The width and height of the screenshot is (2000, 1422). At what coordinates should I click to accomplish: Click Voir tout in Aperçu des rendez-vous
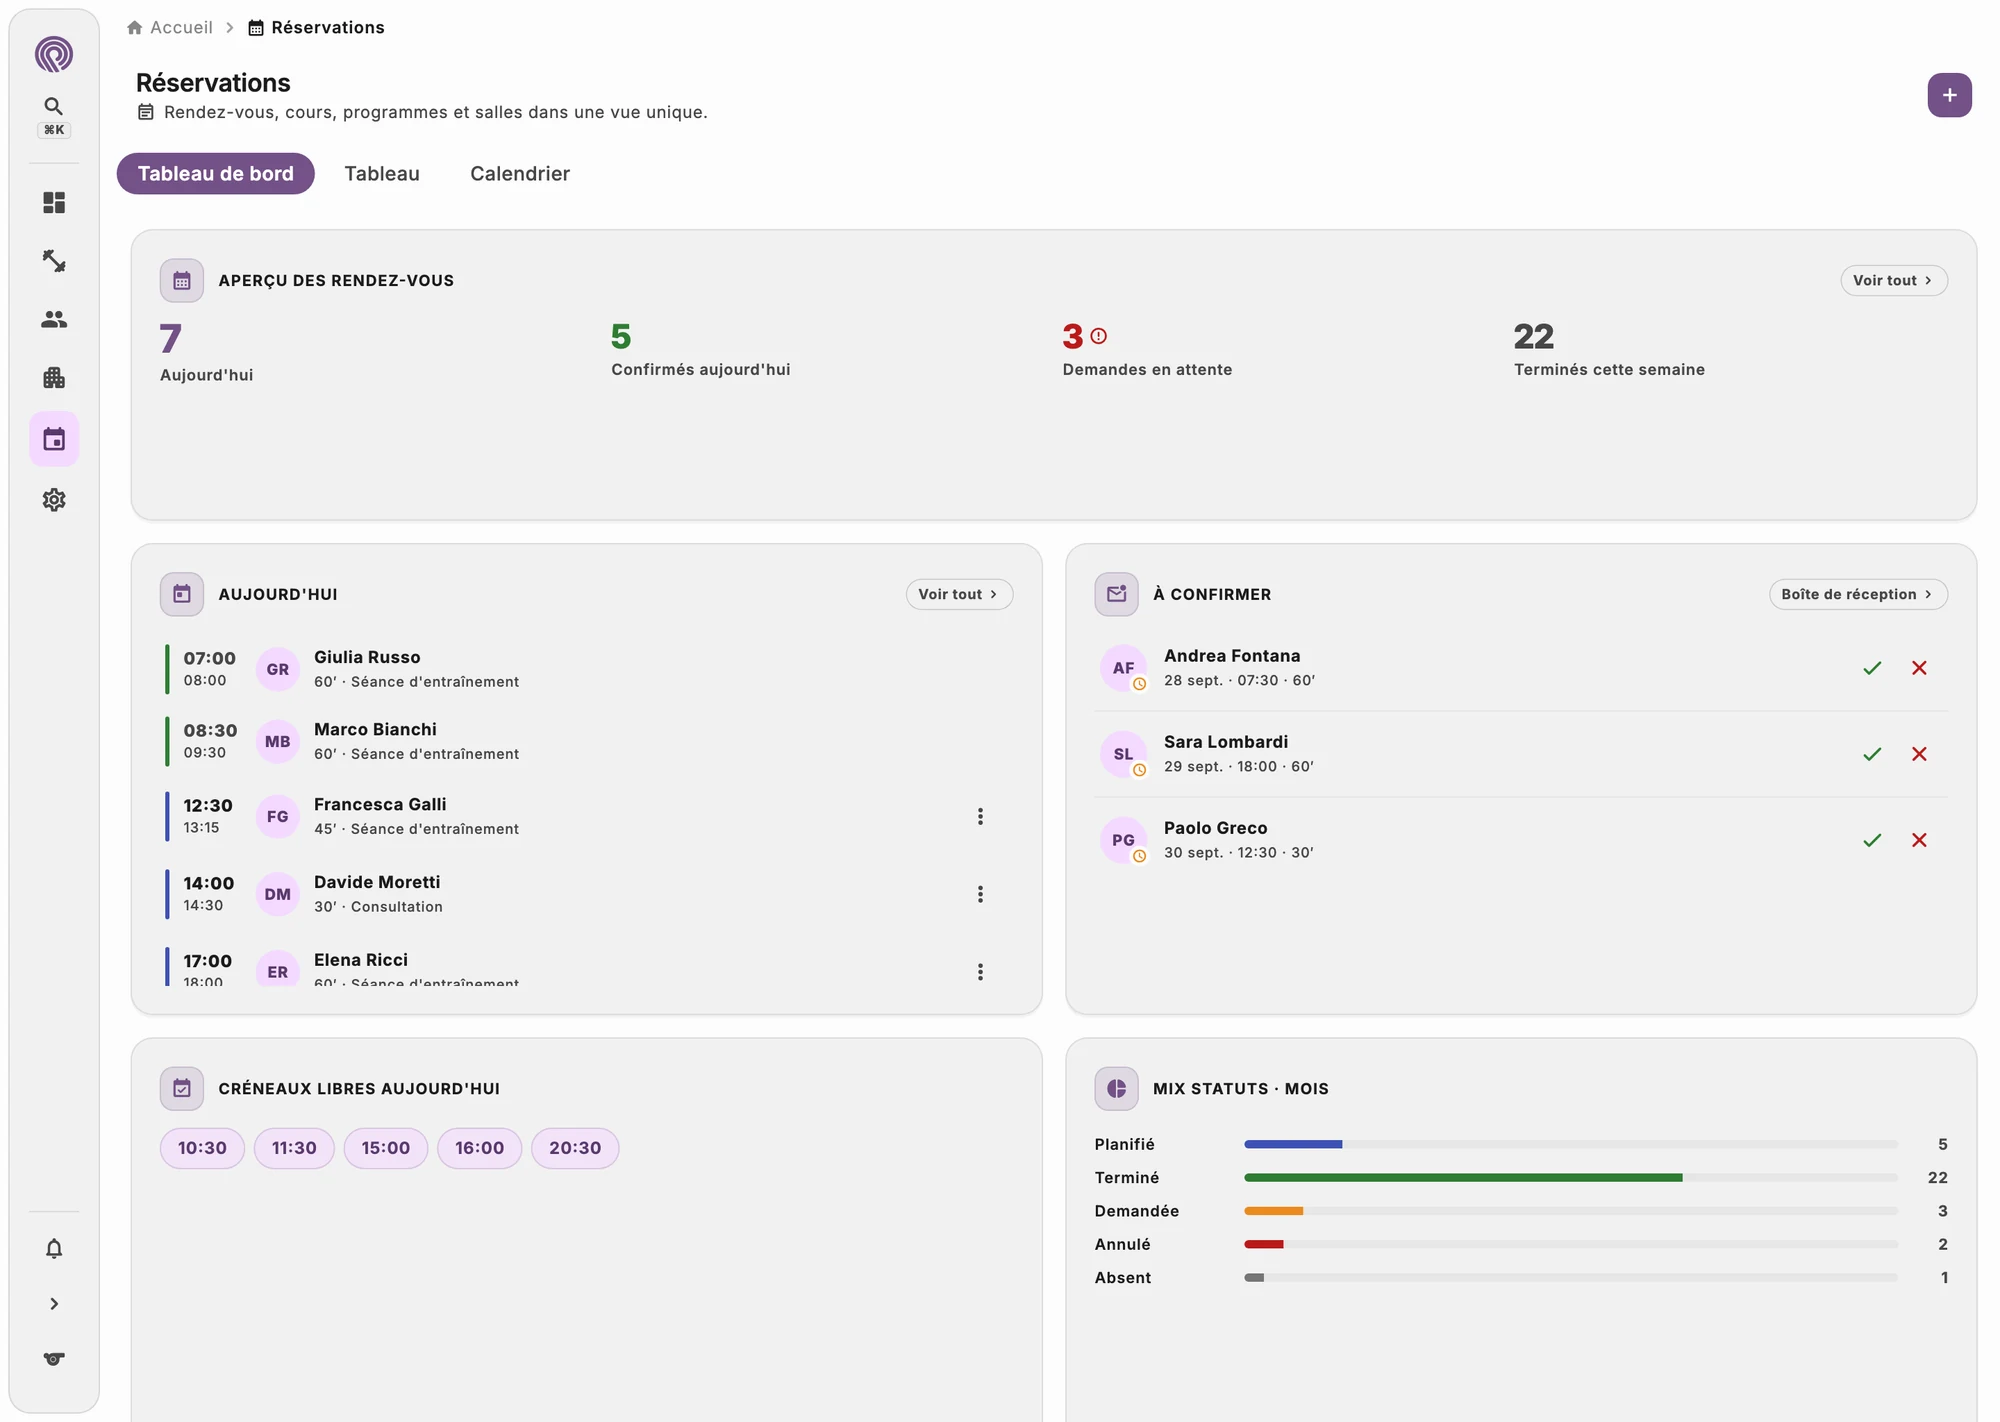tap(1893, 281)
